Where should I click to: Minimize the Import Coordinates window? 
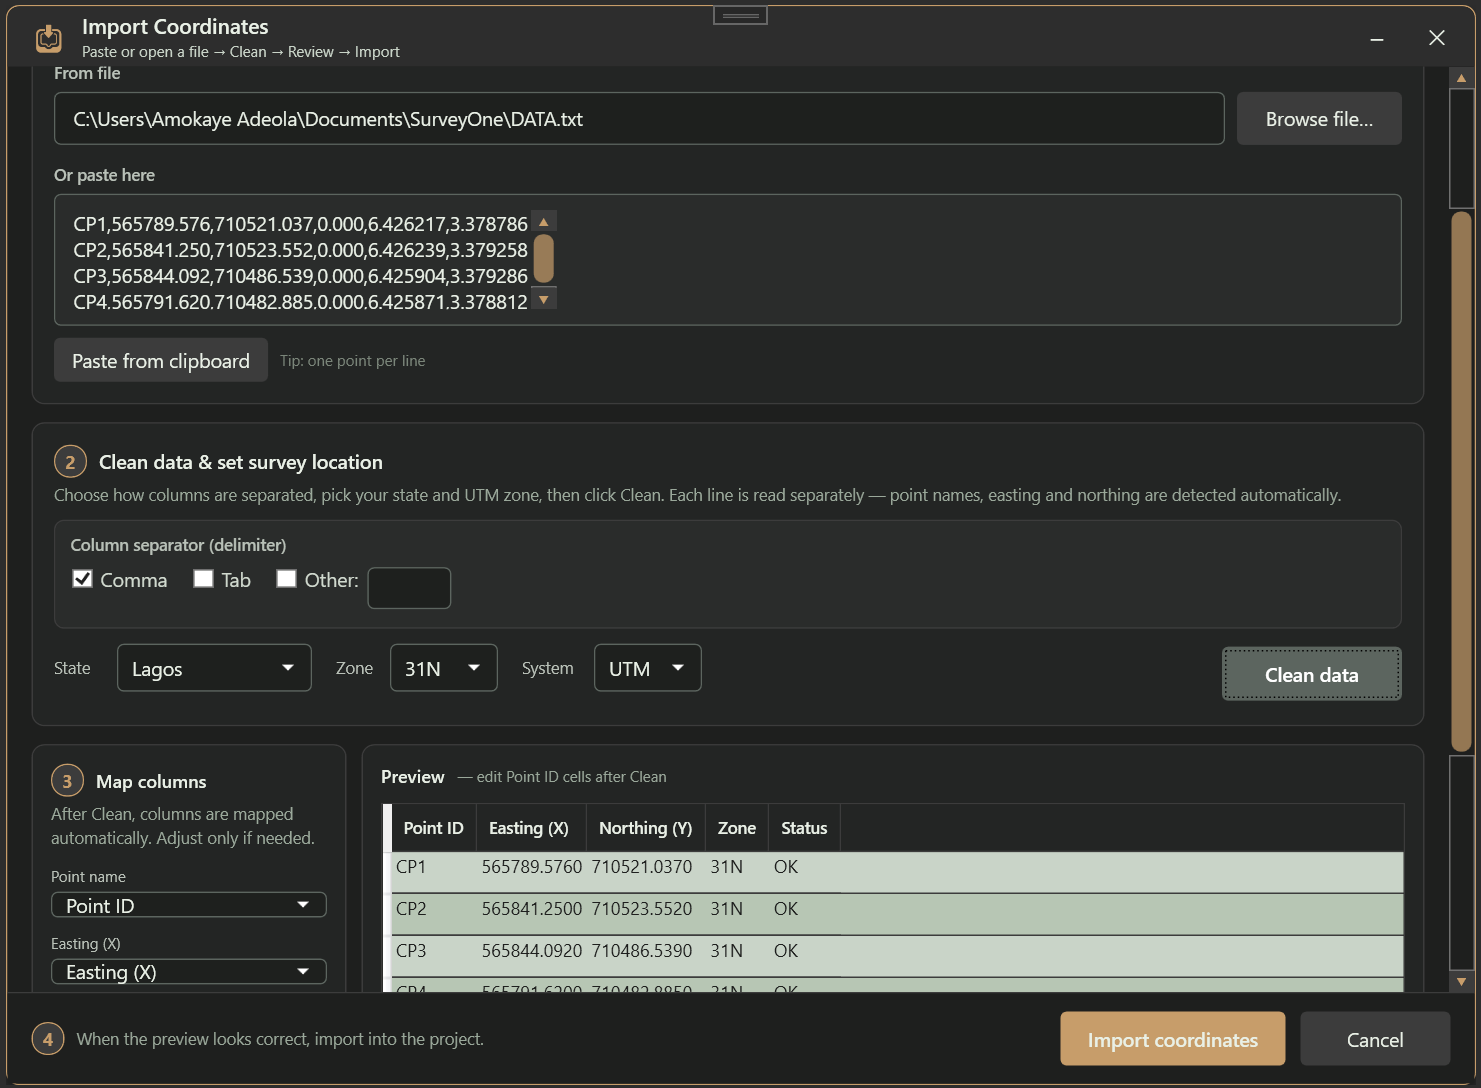[1377, 38]
